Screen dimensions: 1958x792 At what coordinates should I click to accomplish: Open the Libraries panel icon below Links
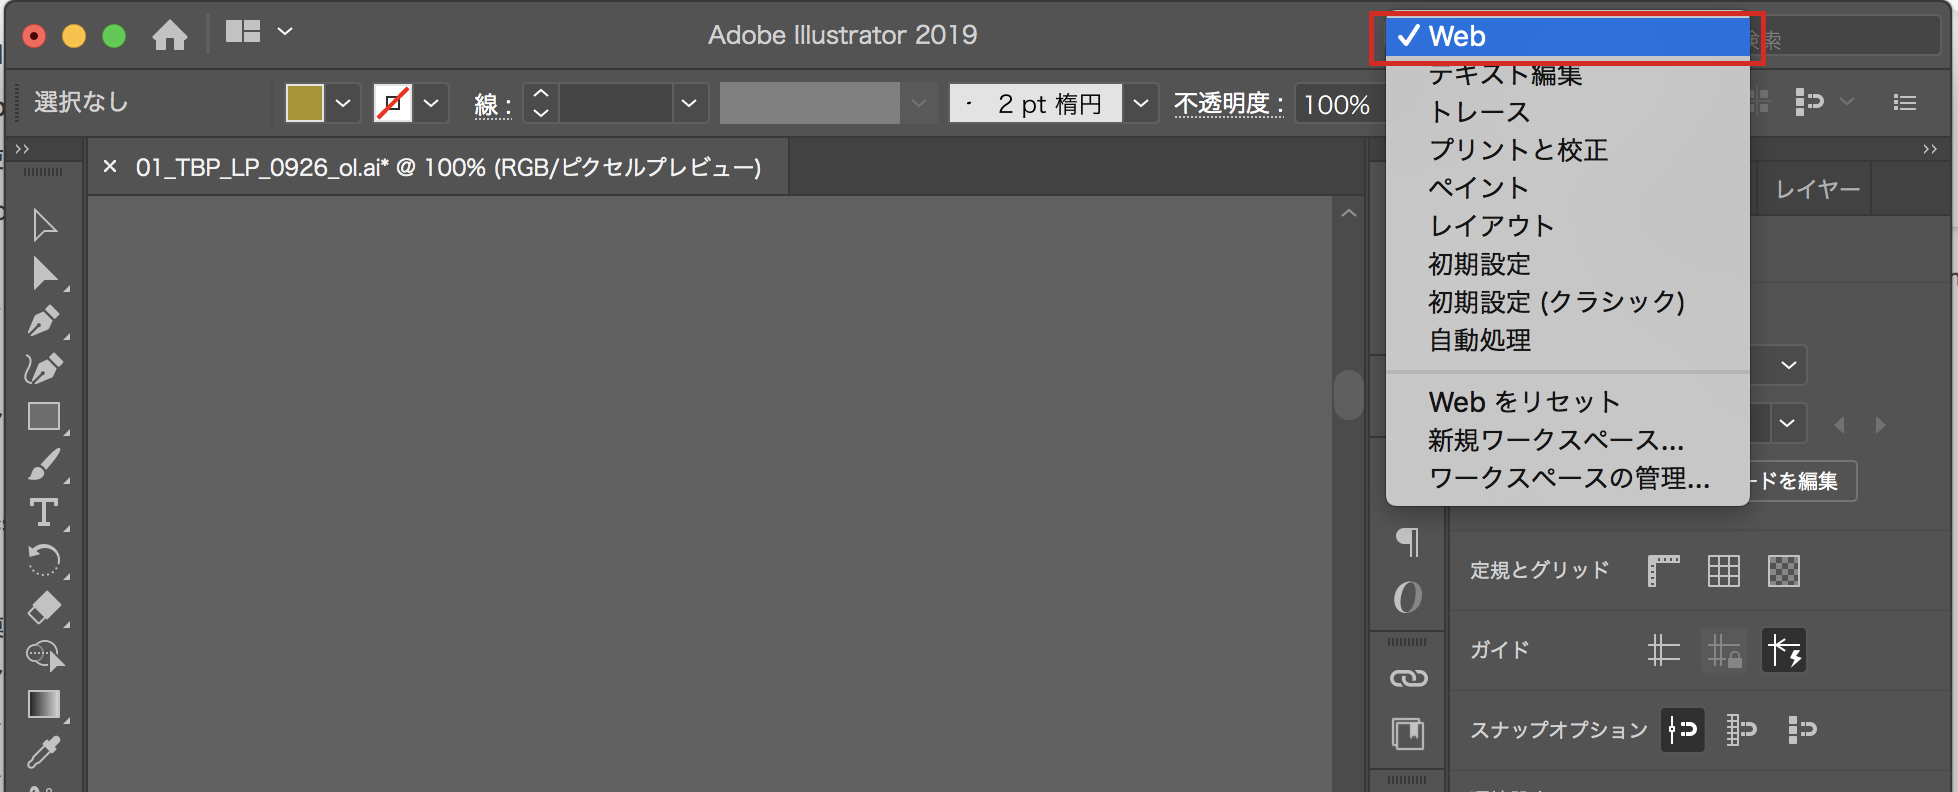click(1408, 734)
